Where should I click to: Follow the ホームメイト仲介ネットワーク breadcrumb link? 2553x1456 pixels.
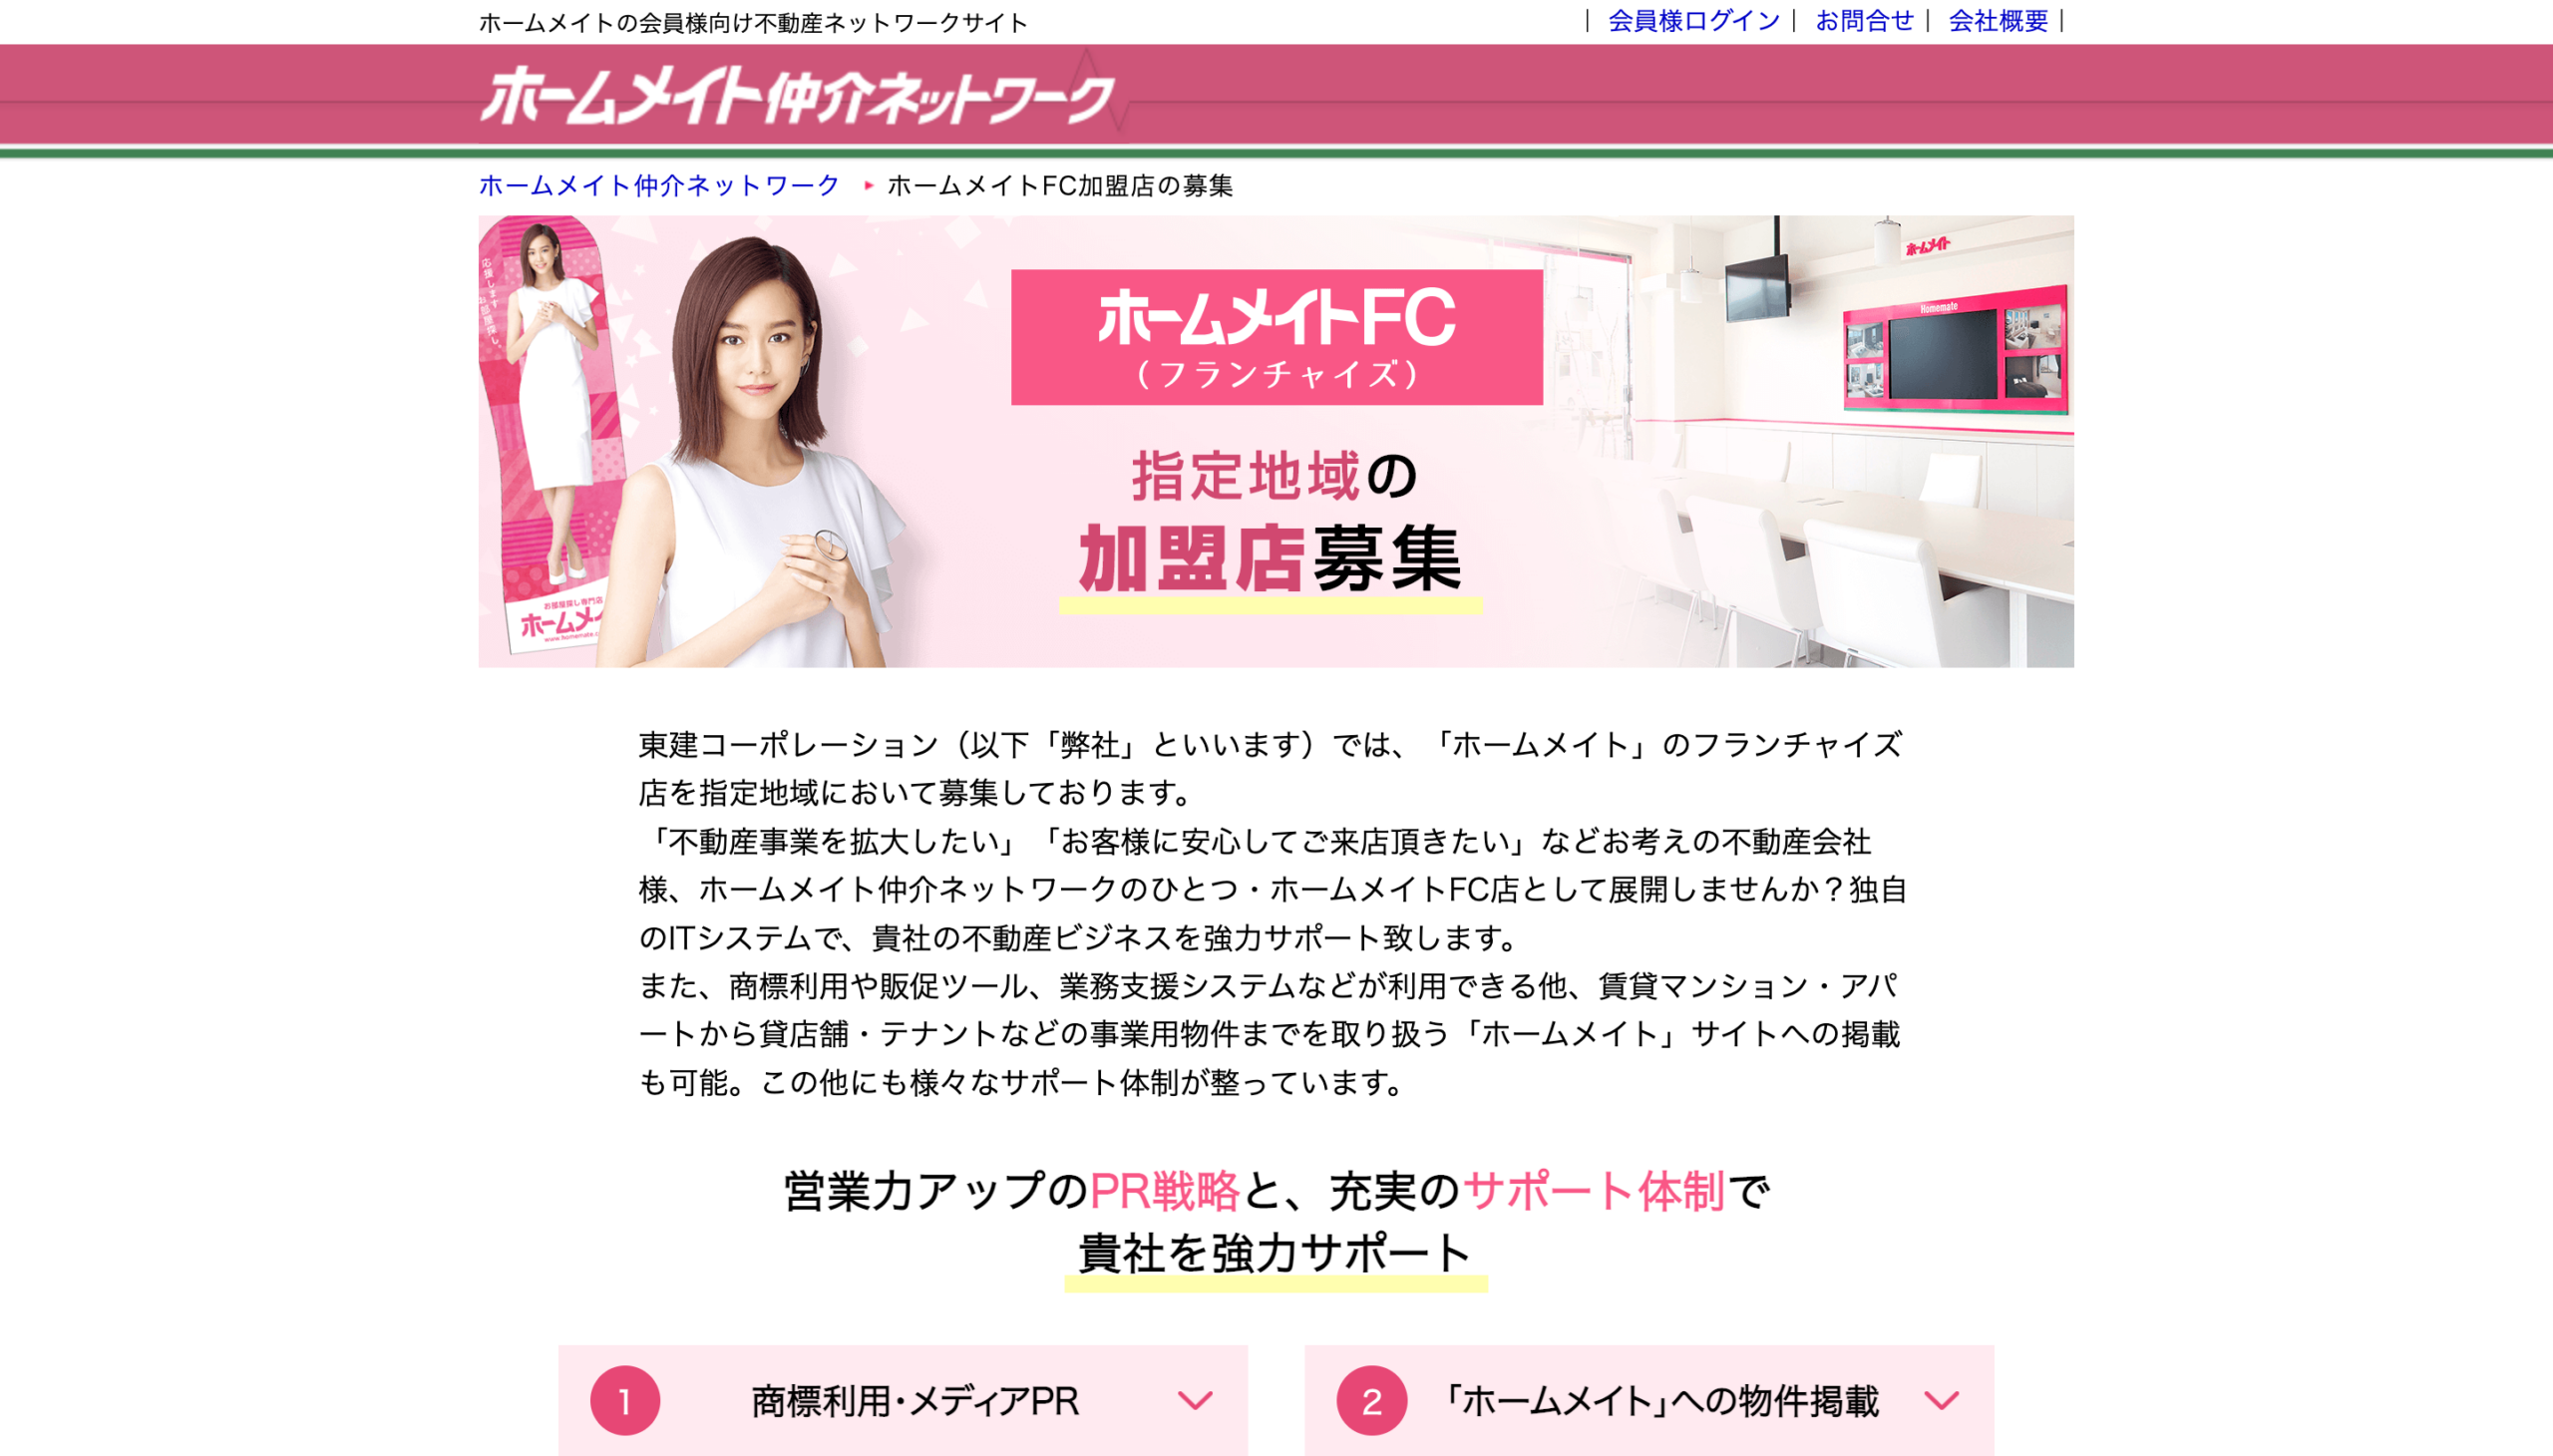pyautogui.click(x=659, y=185)
